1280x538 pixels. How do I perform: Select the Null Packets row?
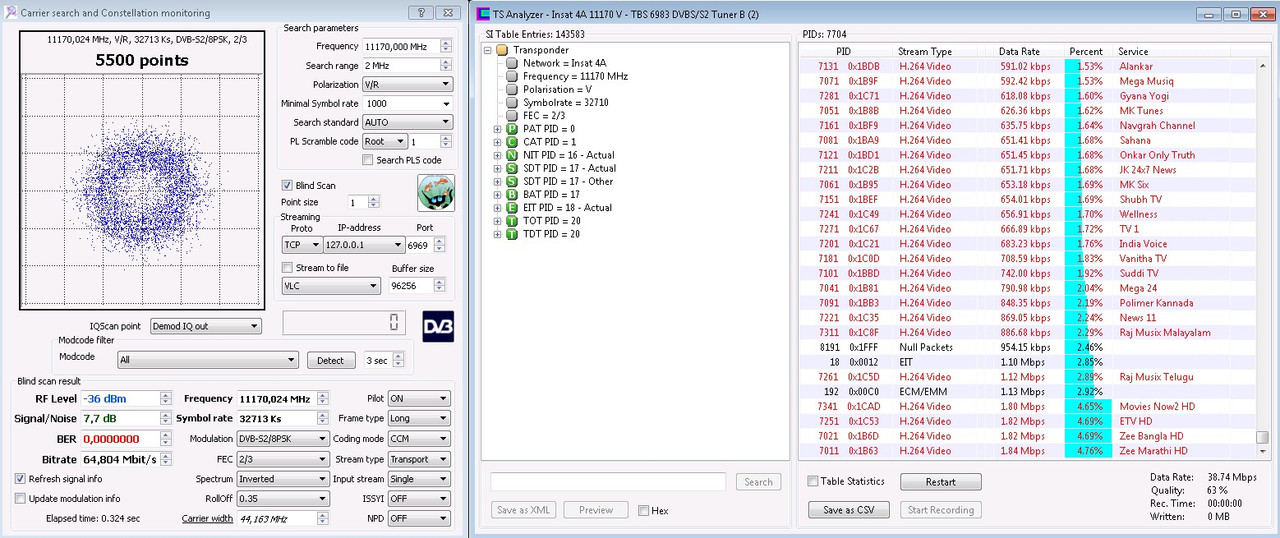[x=1028, y=347]
